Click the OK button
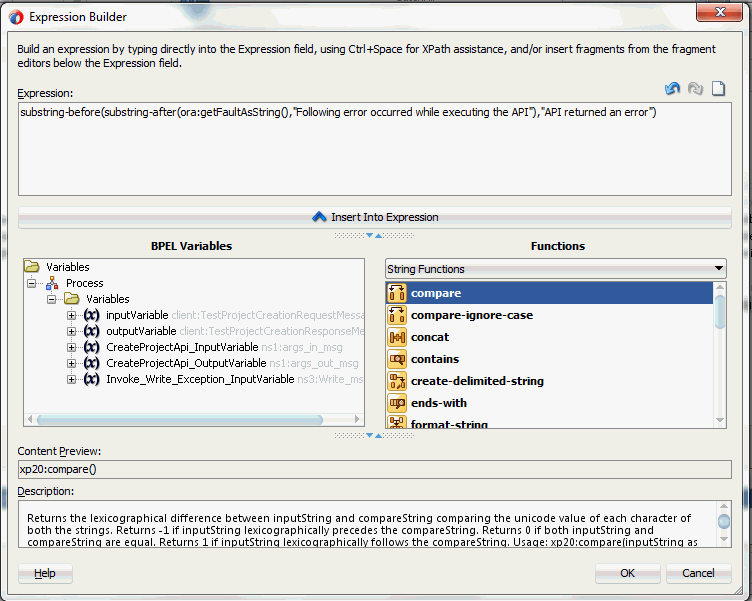 click(627, 573)
